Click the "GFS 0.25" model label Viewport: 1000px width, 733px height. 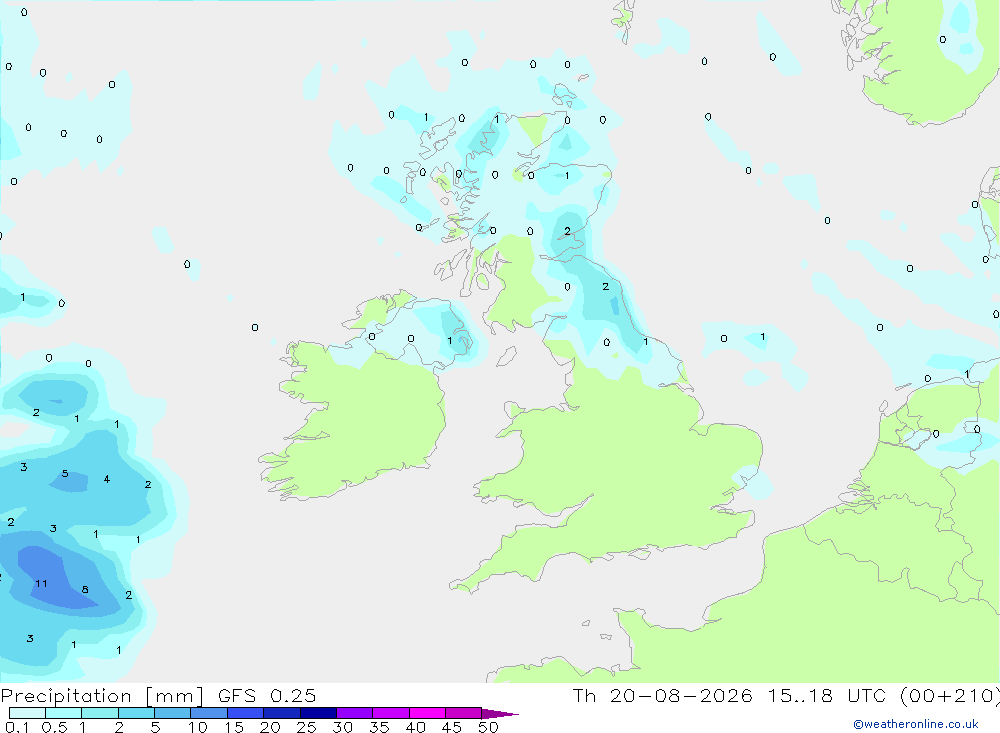267,695
